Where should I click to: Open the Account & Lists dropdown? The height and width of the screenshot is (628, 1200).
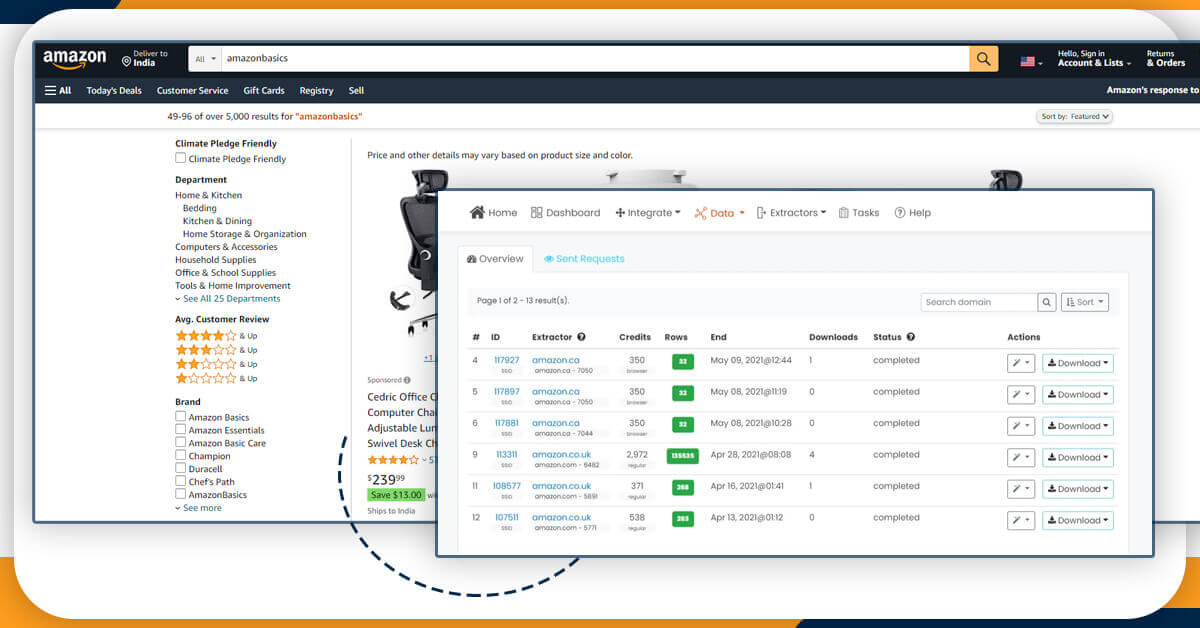[1094, 59]
